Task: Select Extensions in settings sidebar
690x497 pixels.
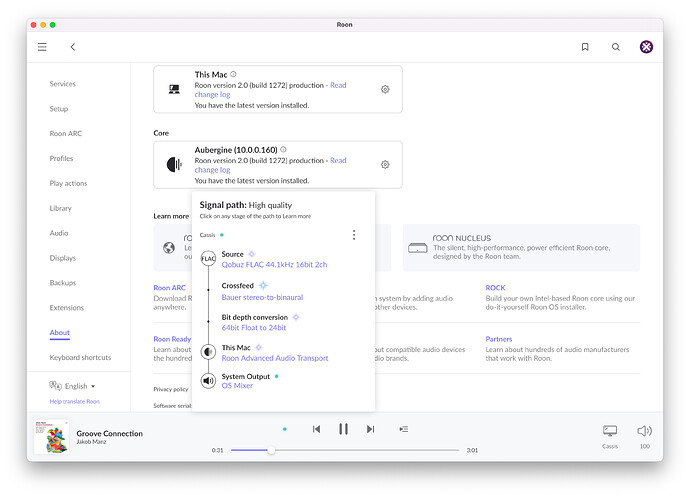Action: [66, 308]
